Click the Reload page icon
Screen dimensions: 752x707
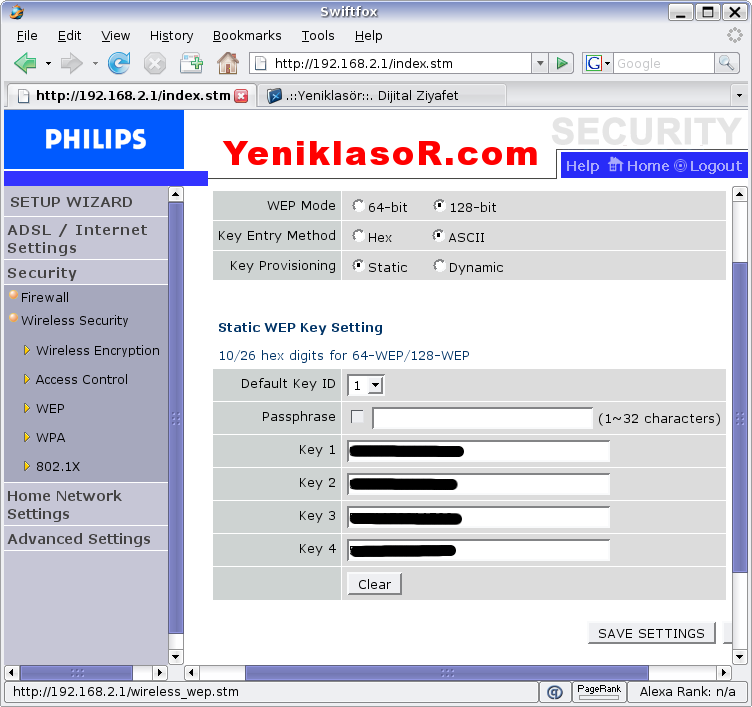(x=119, y=63)
